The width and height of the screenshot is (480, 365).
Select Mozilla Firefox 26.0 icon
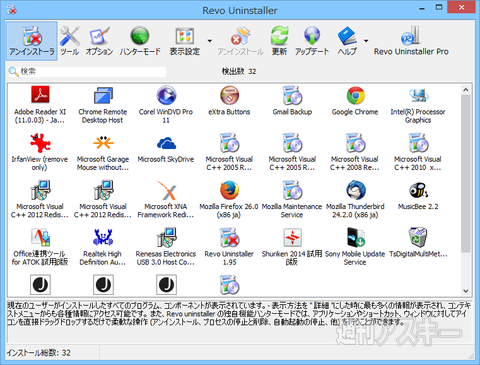click(229, 190)
